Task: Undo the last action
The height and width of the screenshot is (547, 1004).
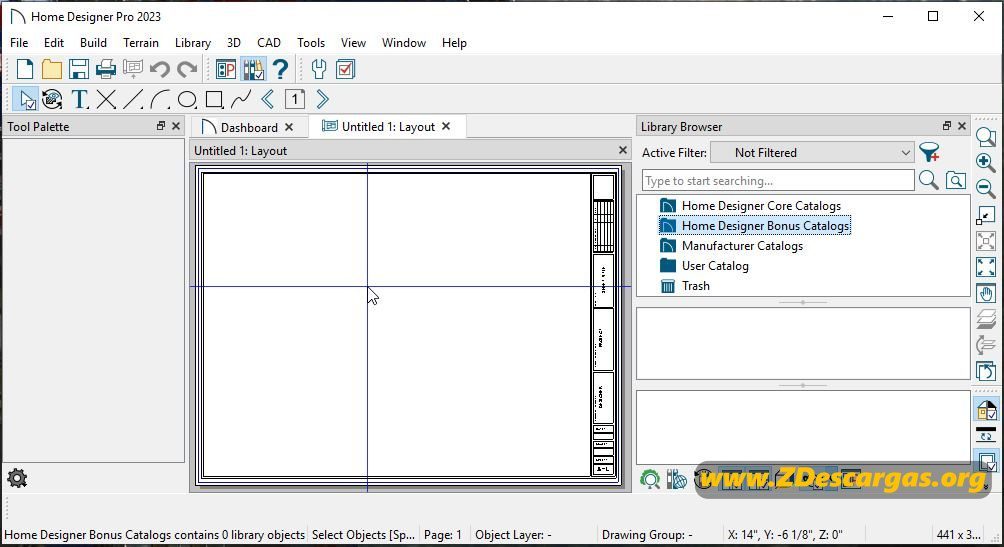Action: 159,69
